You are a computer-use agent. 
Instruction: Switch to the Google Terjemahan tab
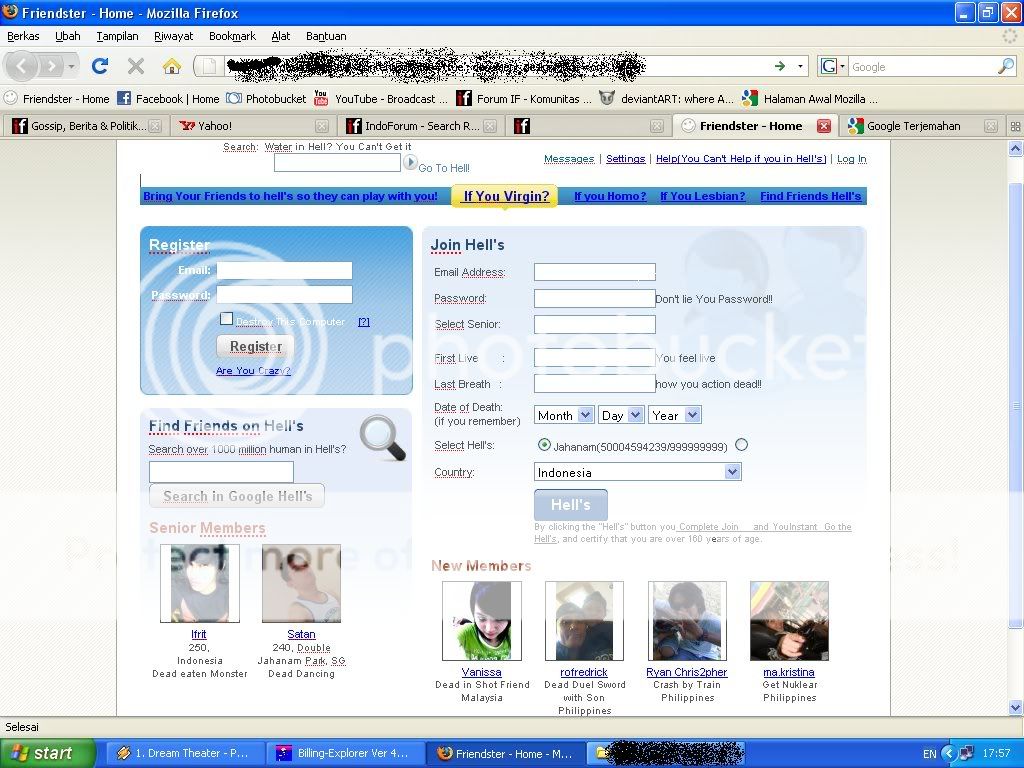point(921,126)
